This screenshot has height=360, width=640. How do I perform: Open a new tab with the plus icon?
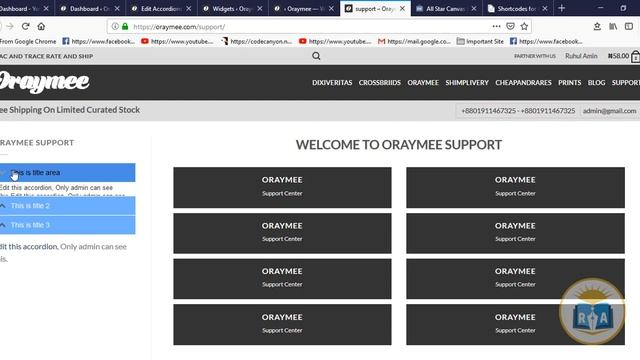tap(562, 8)
